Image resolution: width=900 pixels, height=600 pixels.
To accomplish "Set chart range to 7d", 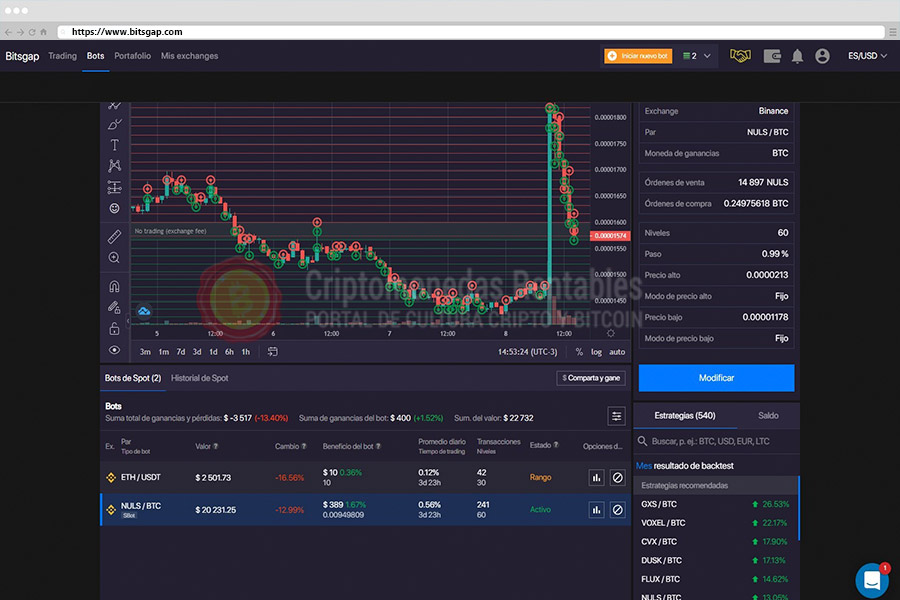I will (x=181, y=352).
